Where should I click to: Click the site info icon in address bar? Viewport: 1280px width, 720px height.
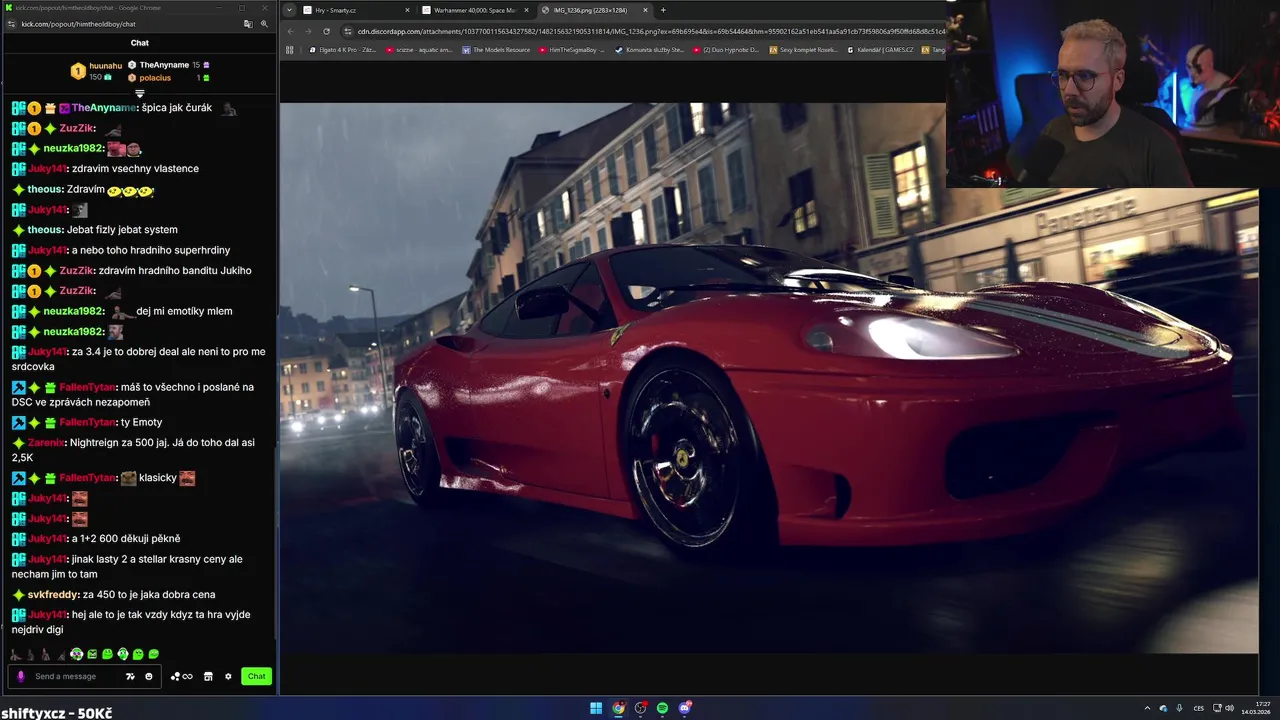(x=347, y=31)
